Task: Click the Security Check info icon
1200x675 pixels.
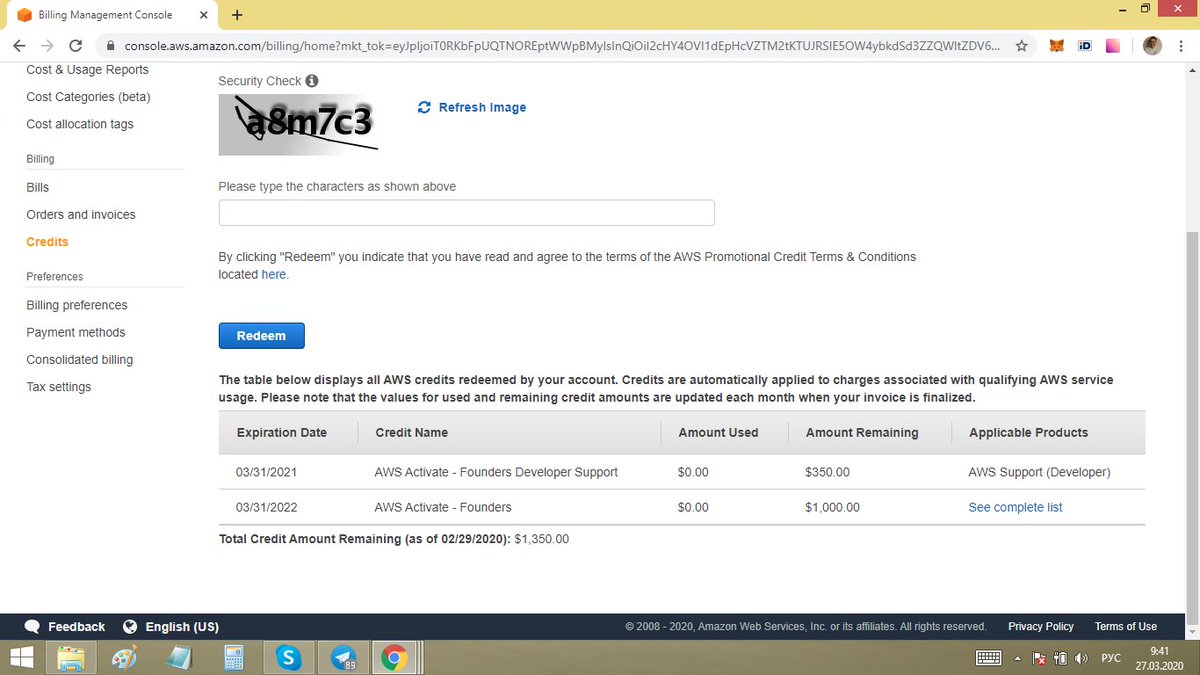Action: click(x=312, y=81)
